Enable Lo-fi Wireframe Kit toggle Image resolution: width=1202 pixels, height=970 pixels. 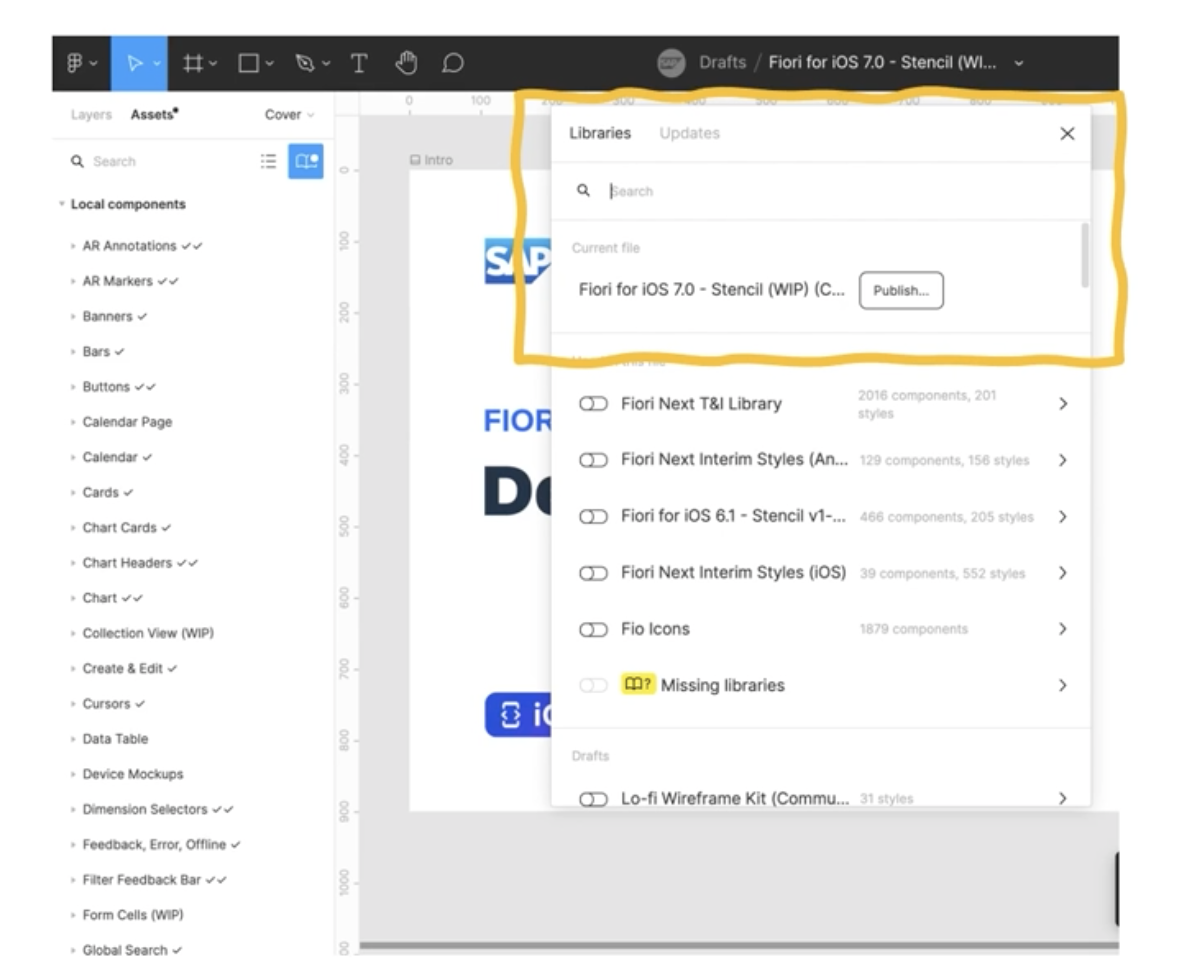coord(594,799)
